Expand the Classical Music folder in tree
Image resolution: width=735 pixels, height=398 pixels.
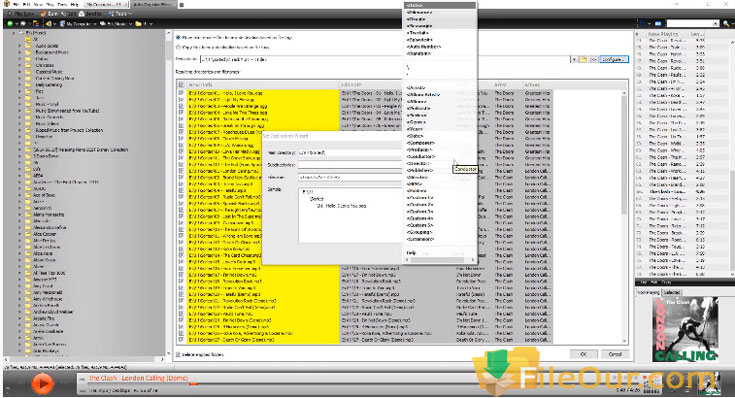click(20, 72)
